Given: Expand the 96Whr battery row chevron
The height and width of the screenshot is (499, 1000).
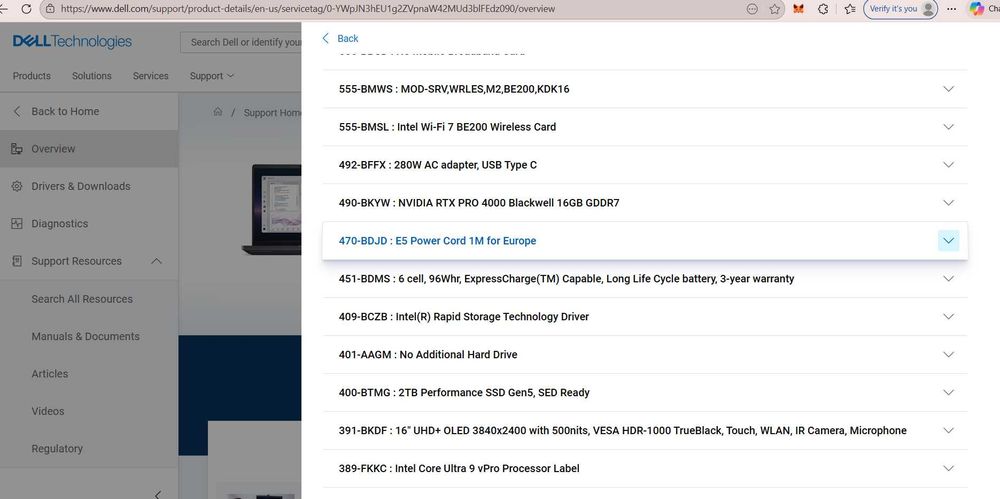Looking at the screenshot, I should coord(948,279).
